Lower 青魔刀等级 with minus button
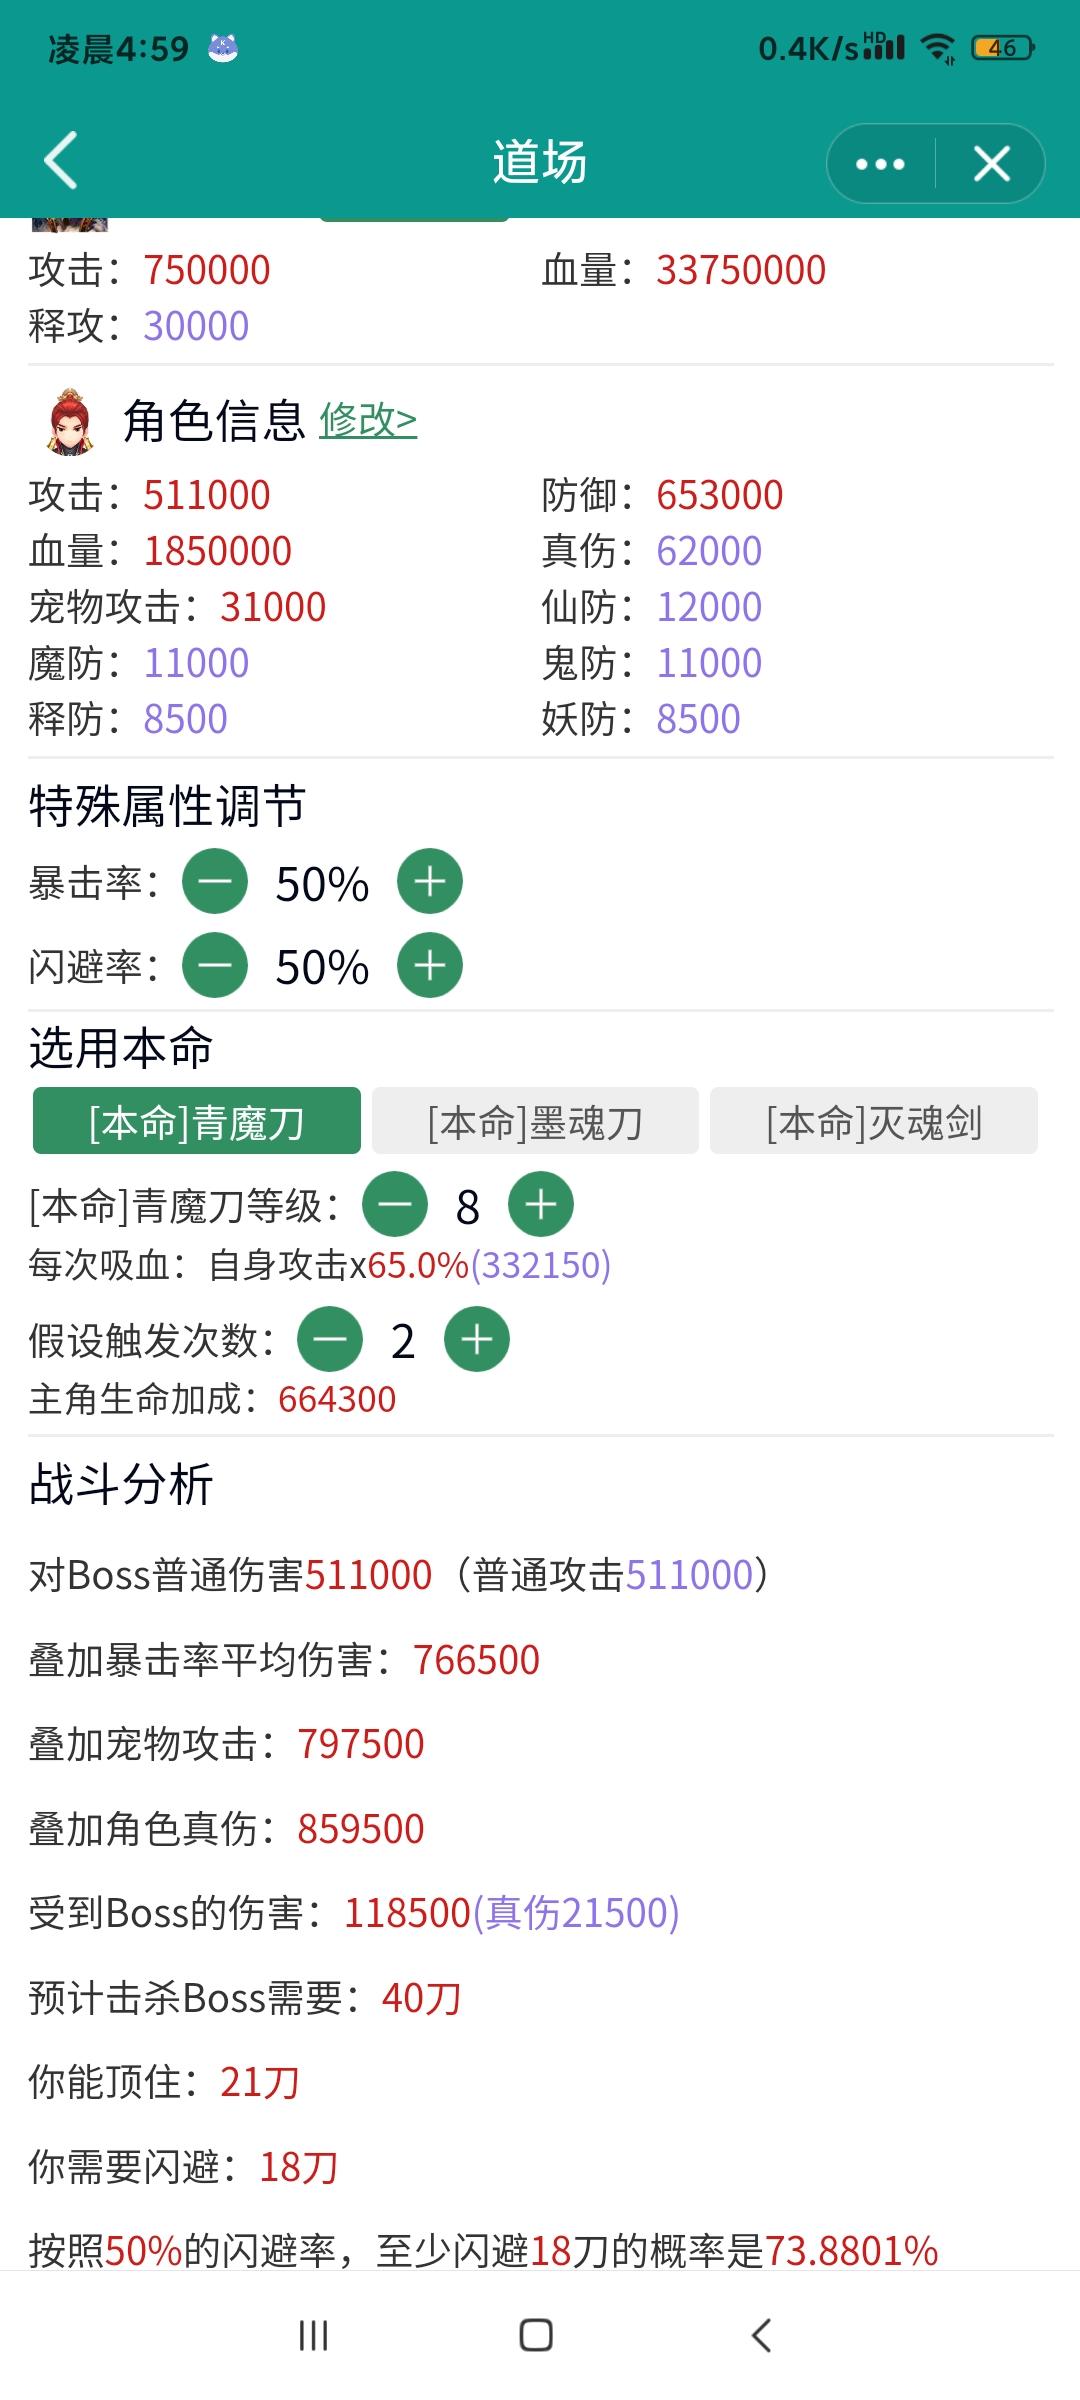The height and width of the screenshot is (2400, 1080). (395, 1204)
